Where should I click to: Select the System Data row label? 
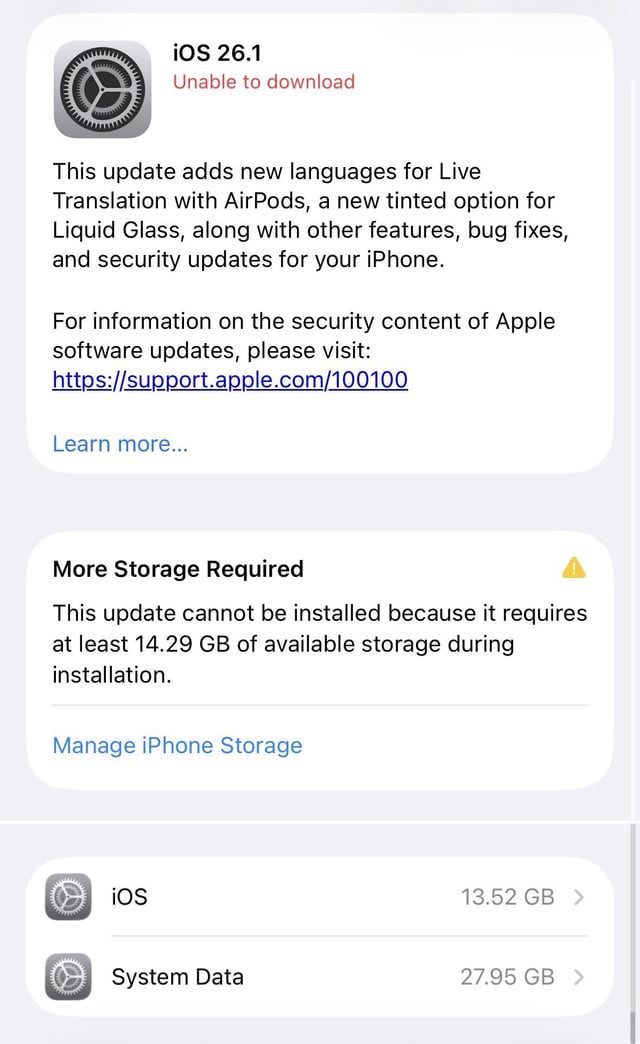(178, 977)
